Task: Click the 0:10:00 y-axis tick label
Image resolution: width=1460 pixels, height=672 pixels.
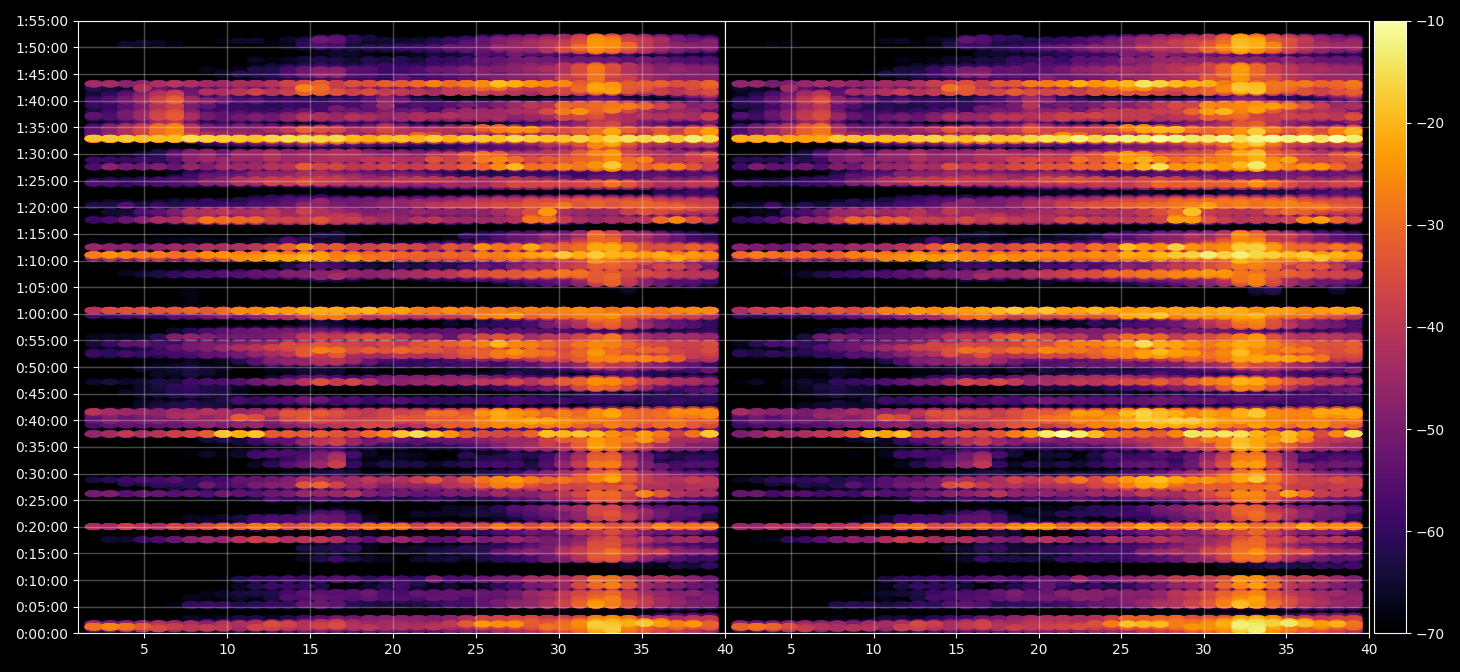Action: [42, 581]
